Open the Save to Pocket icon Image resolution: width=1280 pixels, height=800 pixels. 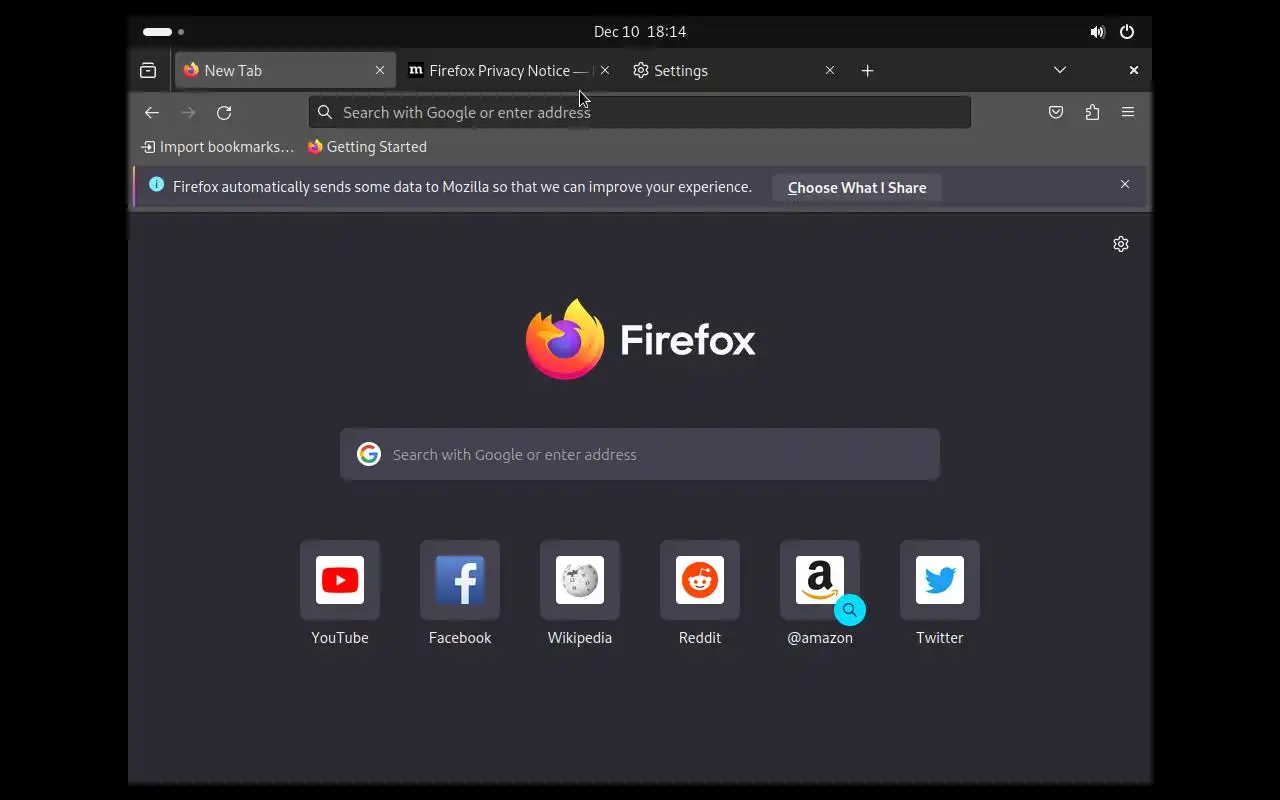click(1056, 112)
